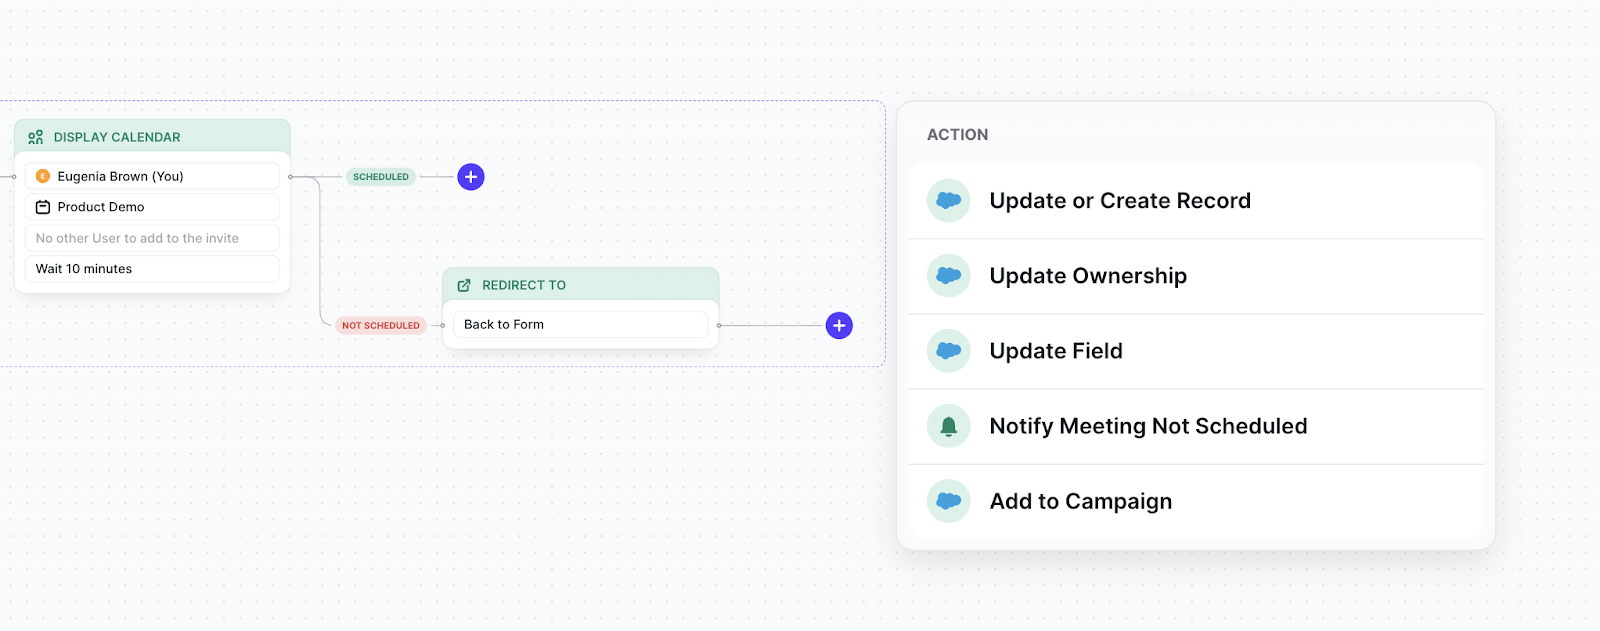The image size is (1600, 631).
Task: Select the Update or Create Record action
Action: [1196, 201]
